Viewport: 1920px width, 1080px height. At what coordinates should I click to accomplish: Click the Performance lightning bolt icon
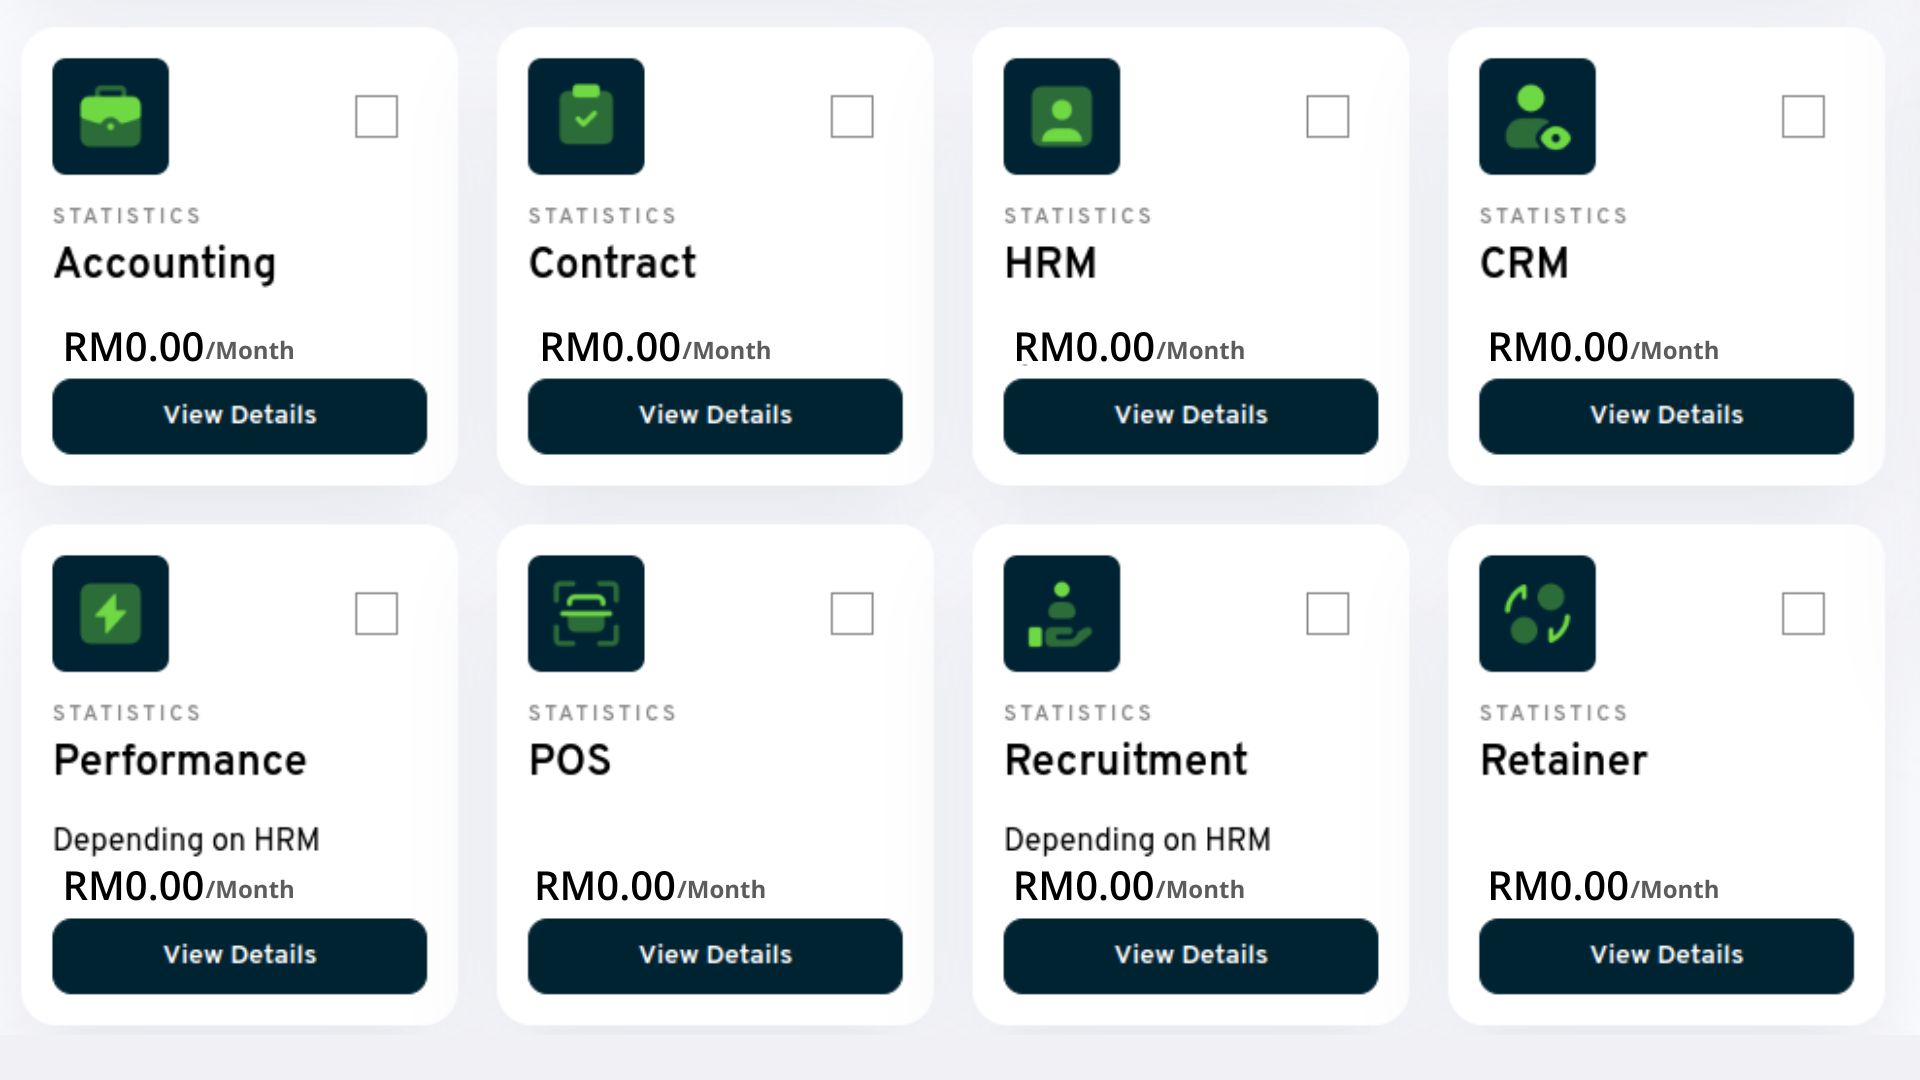(x=110, y=613)
